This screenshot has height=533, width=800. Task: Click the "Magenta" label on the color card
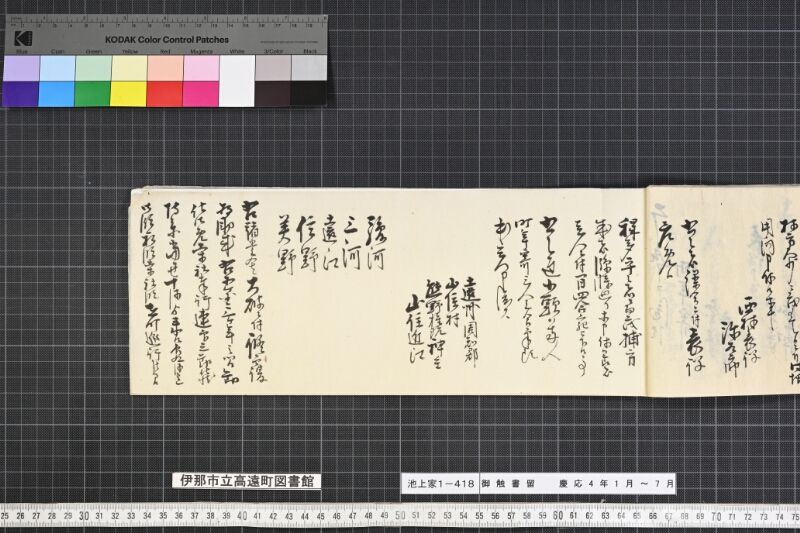202,52
